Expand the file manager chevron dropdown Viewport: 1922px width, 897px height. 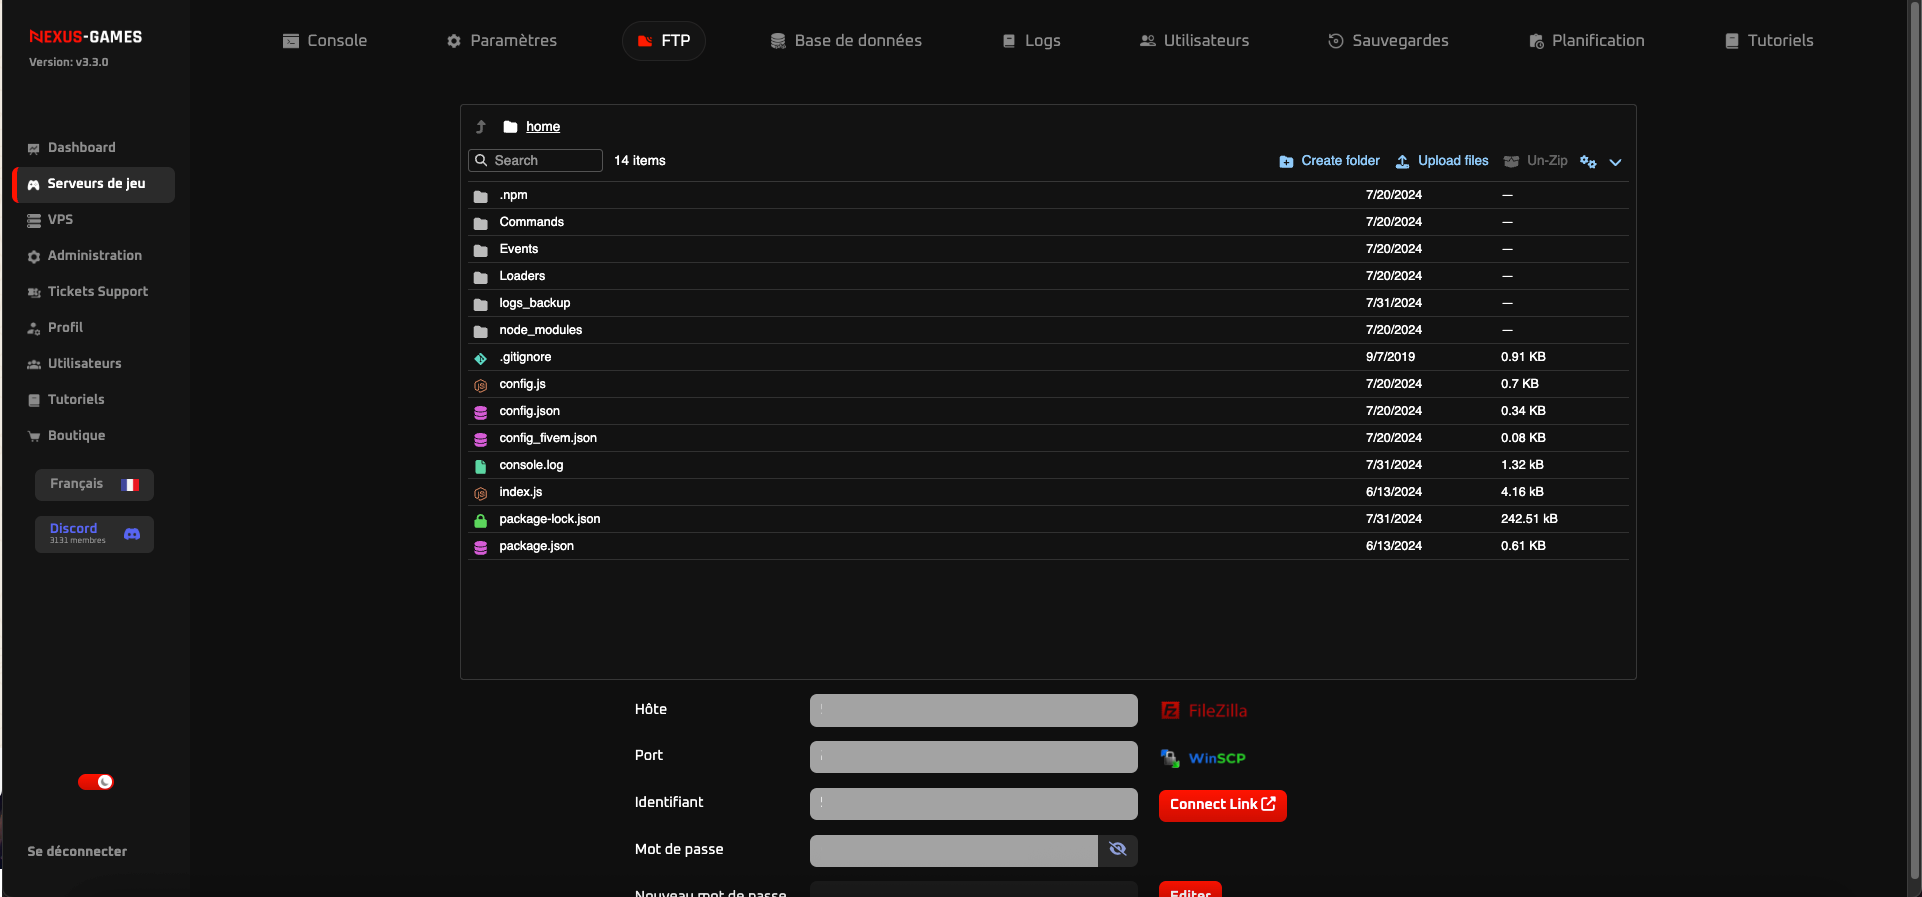pos(1615,162)
